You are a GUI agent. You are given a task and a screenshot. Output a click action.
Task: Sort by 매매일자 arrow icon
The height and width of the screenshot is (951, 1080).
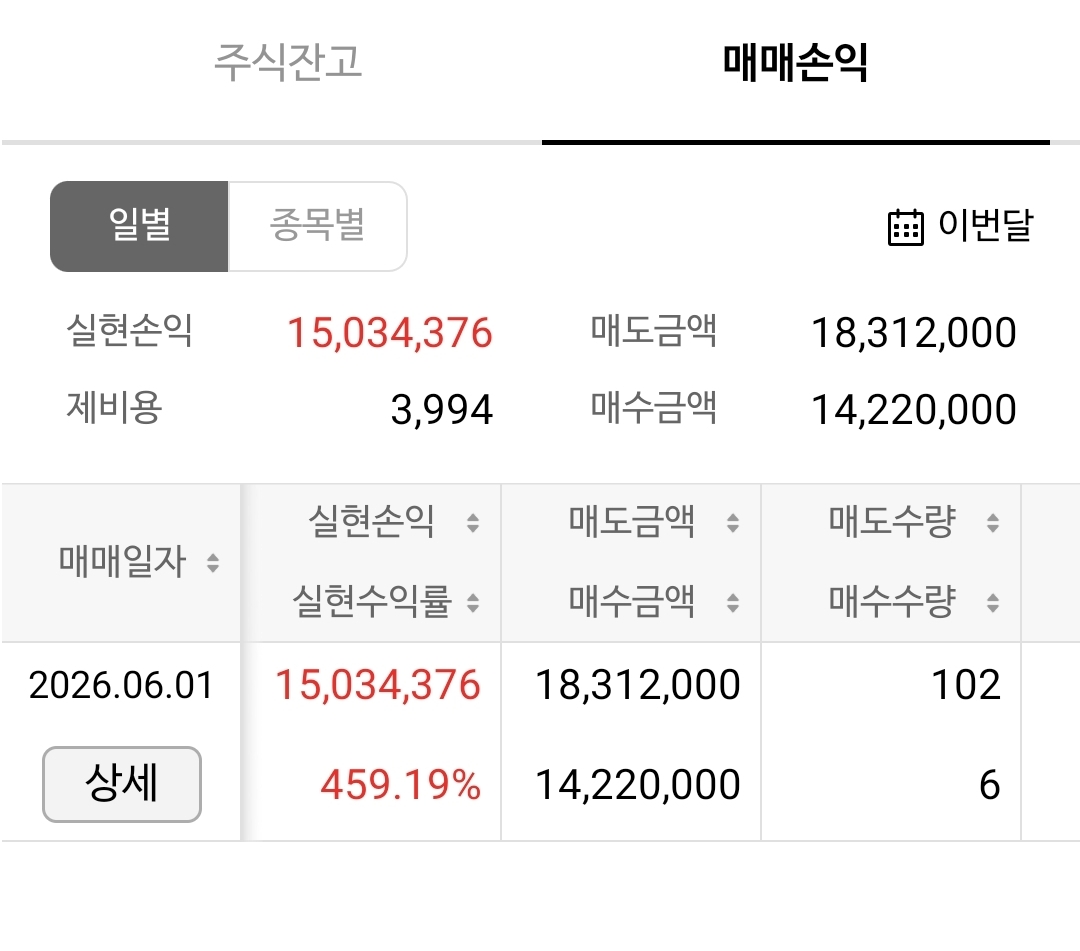pos(213,563)
